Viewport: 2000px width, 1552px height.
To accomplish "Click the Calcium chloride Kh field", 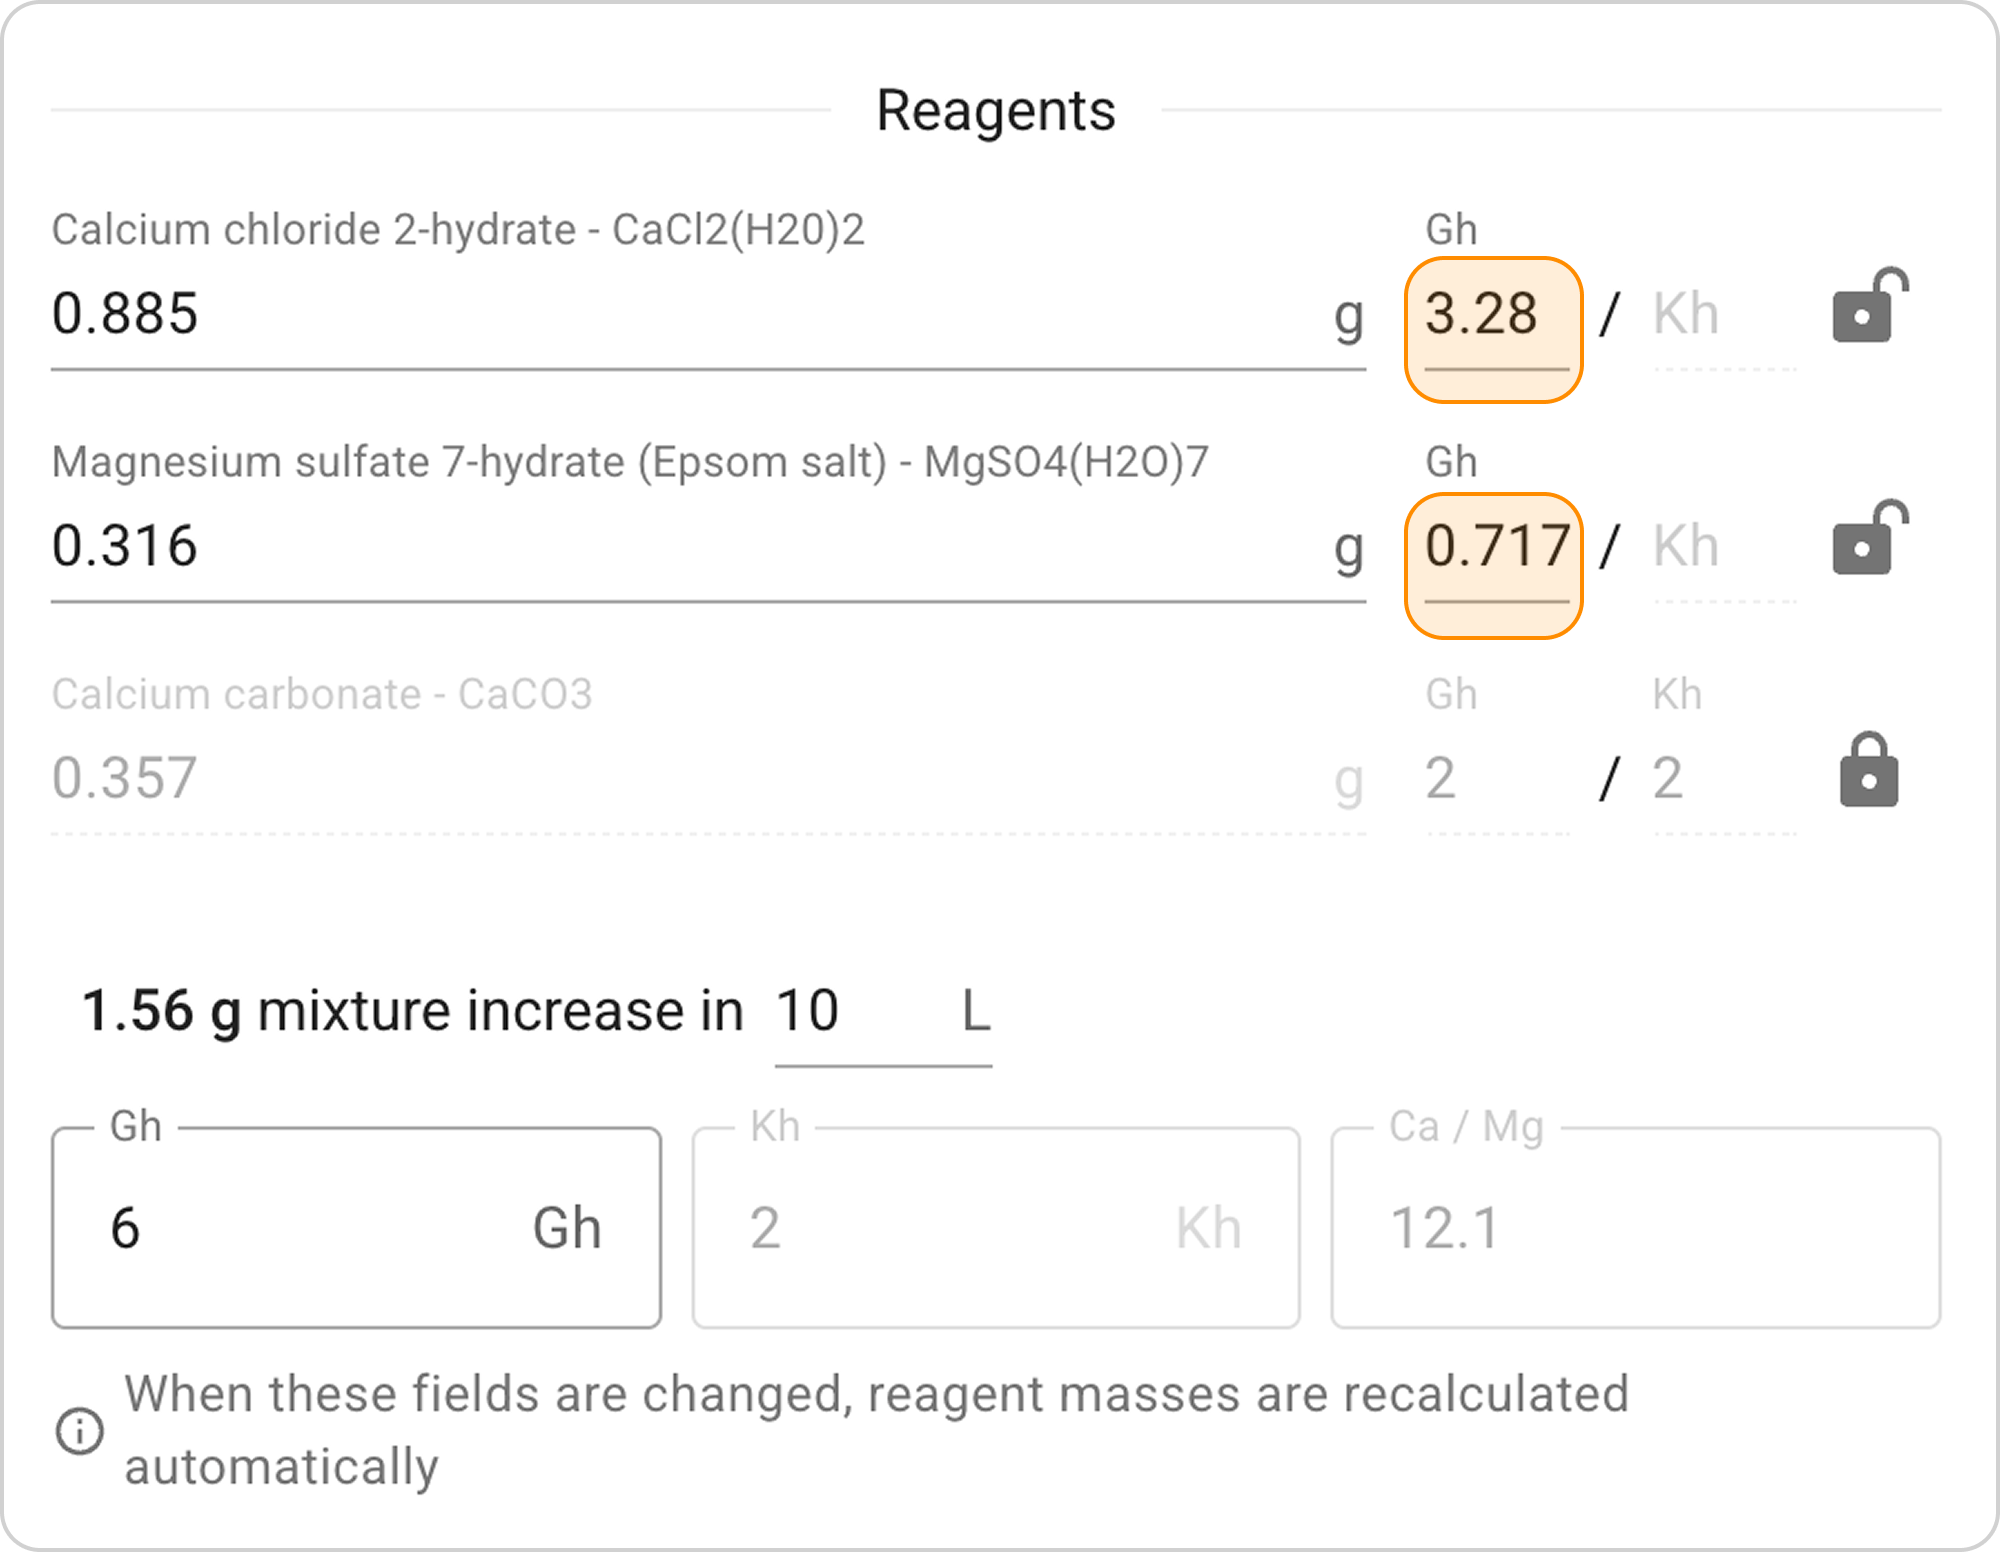I will click(1722, 316).
